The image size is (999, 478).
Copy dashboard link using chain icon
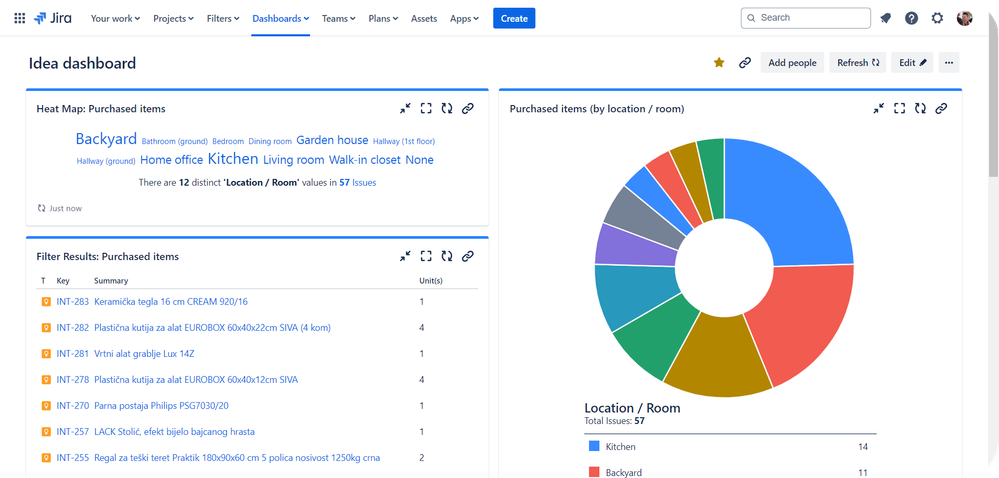click(744, 63)
